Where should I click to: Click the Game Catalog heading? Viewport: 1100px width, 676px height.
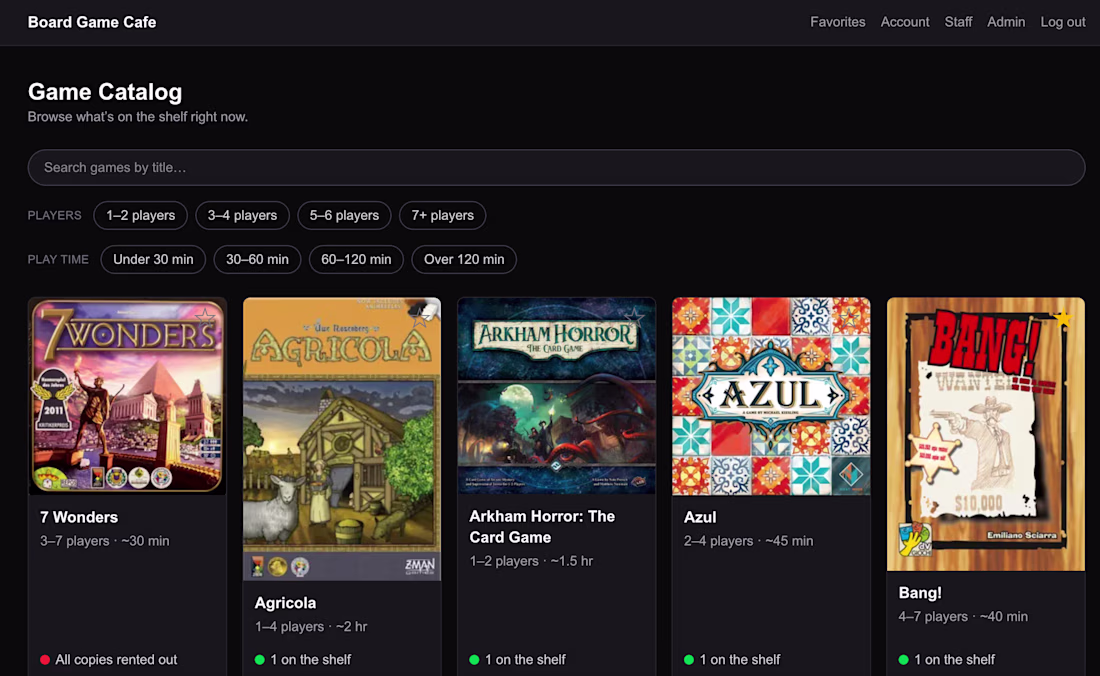(x=105, y=92)
